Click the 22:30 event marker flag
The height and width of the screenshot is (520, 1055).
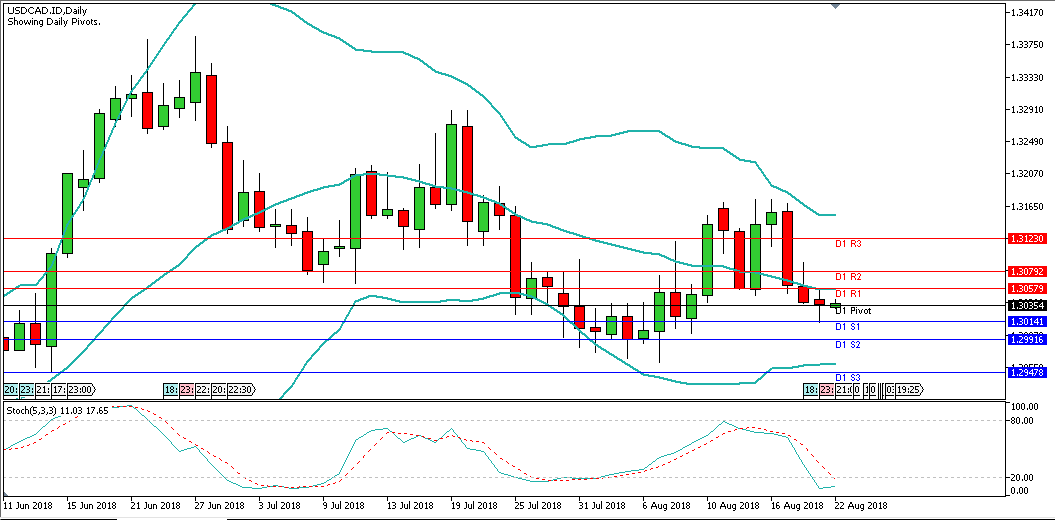coord(241,389)
